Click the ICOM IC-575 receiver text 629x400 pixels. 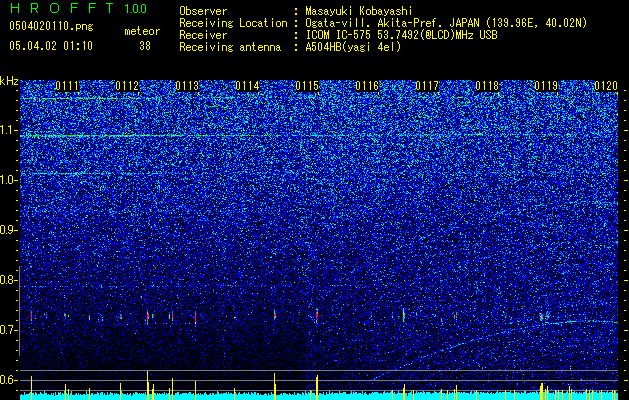click(401, 35)
